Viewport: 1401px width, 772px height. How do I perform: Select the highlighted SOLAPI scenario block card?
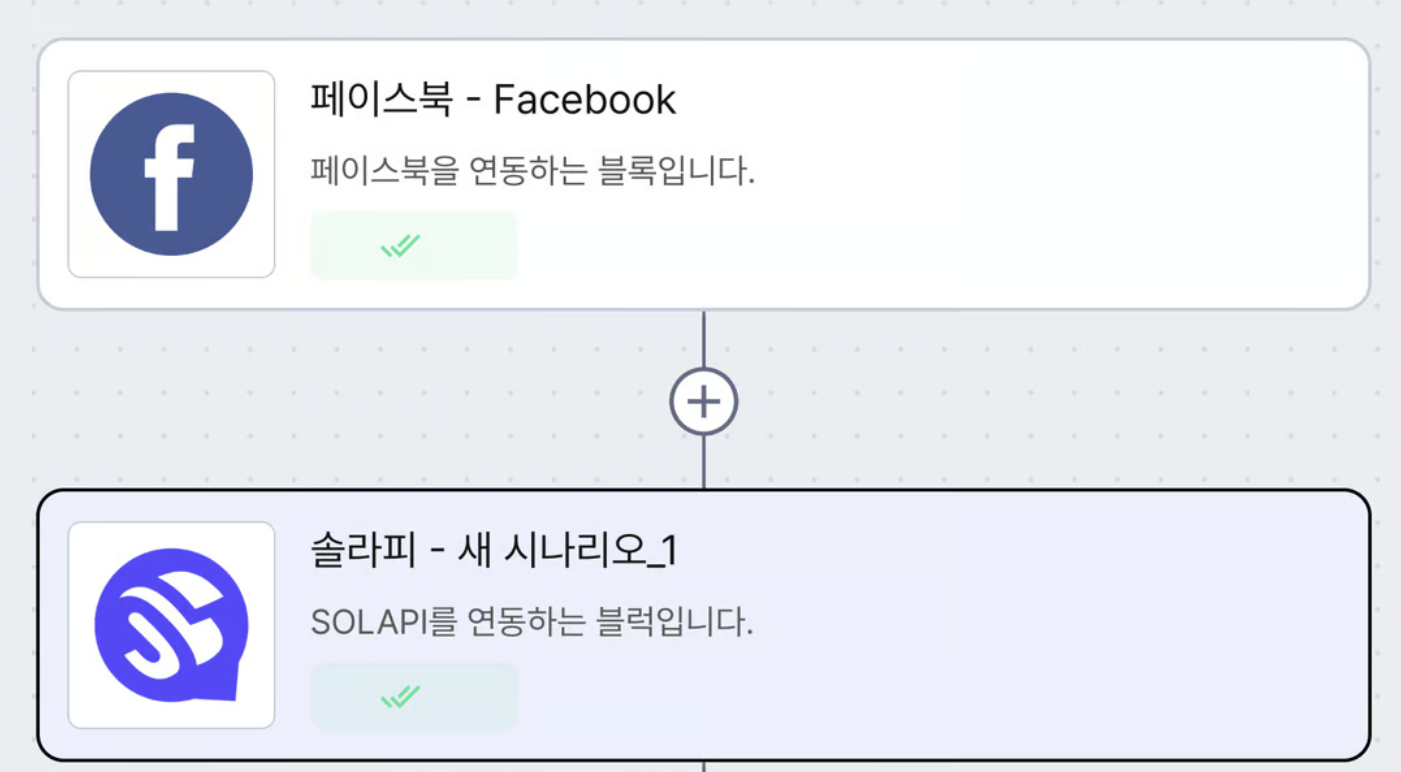coord(703,625)
